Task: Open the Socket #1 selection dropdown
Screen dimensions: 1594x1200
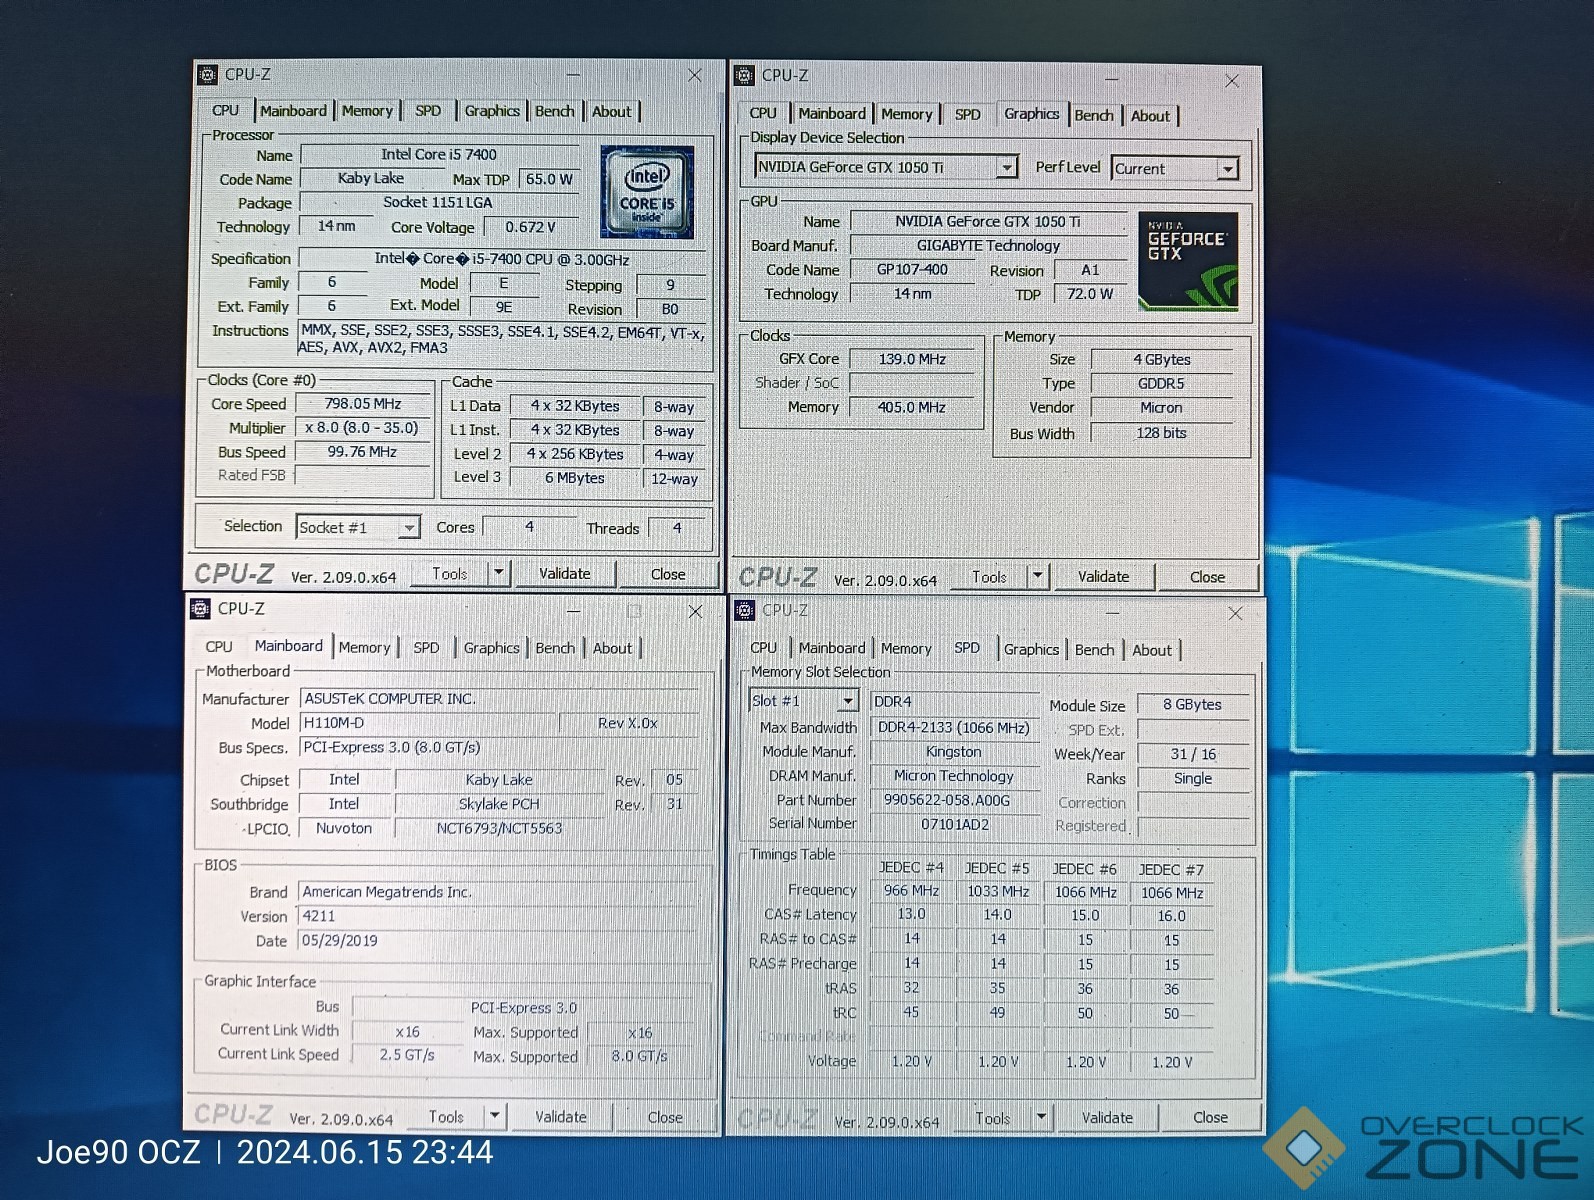Action: [x=409, y=528]
